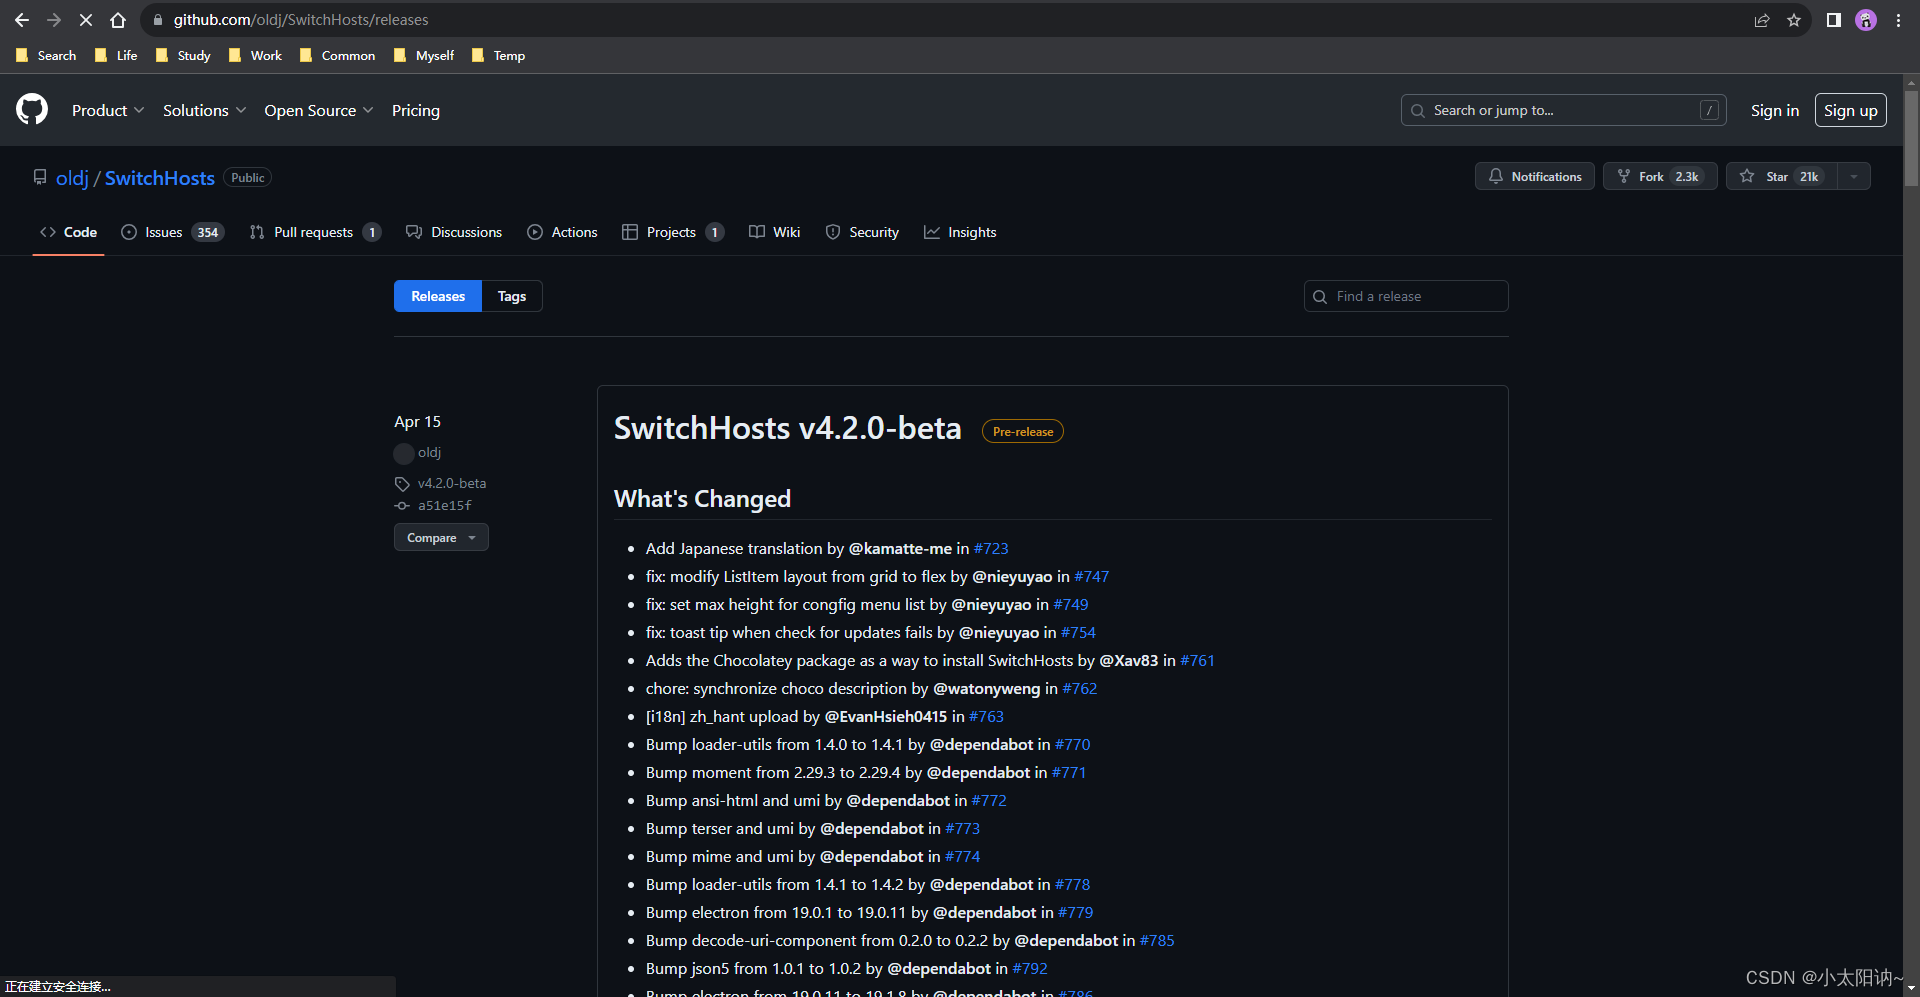The height and width of the screenshot is (997, 1920).
Task: Open pull request #723
Action: pos(991,549)
